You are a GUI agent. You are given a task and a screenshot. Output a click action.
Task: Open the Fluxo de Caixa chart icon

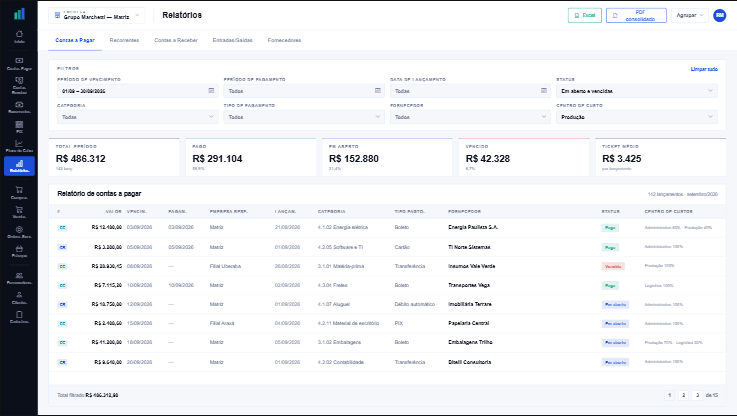[x=19, y=146]
